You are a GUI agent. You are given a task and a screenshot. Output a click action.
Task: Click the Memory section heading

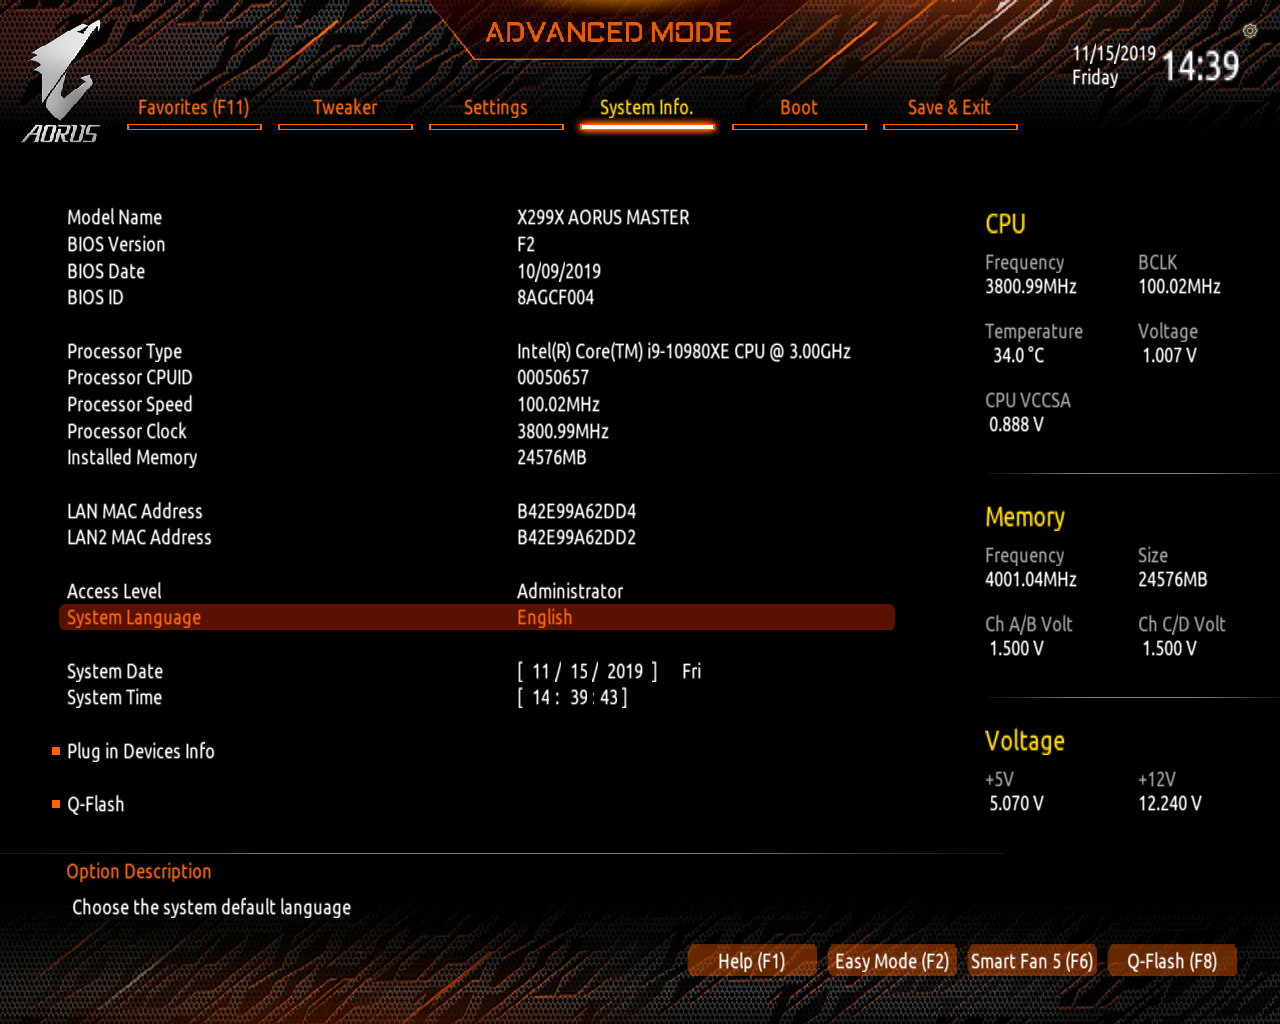click(x=1025, y=517)
